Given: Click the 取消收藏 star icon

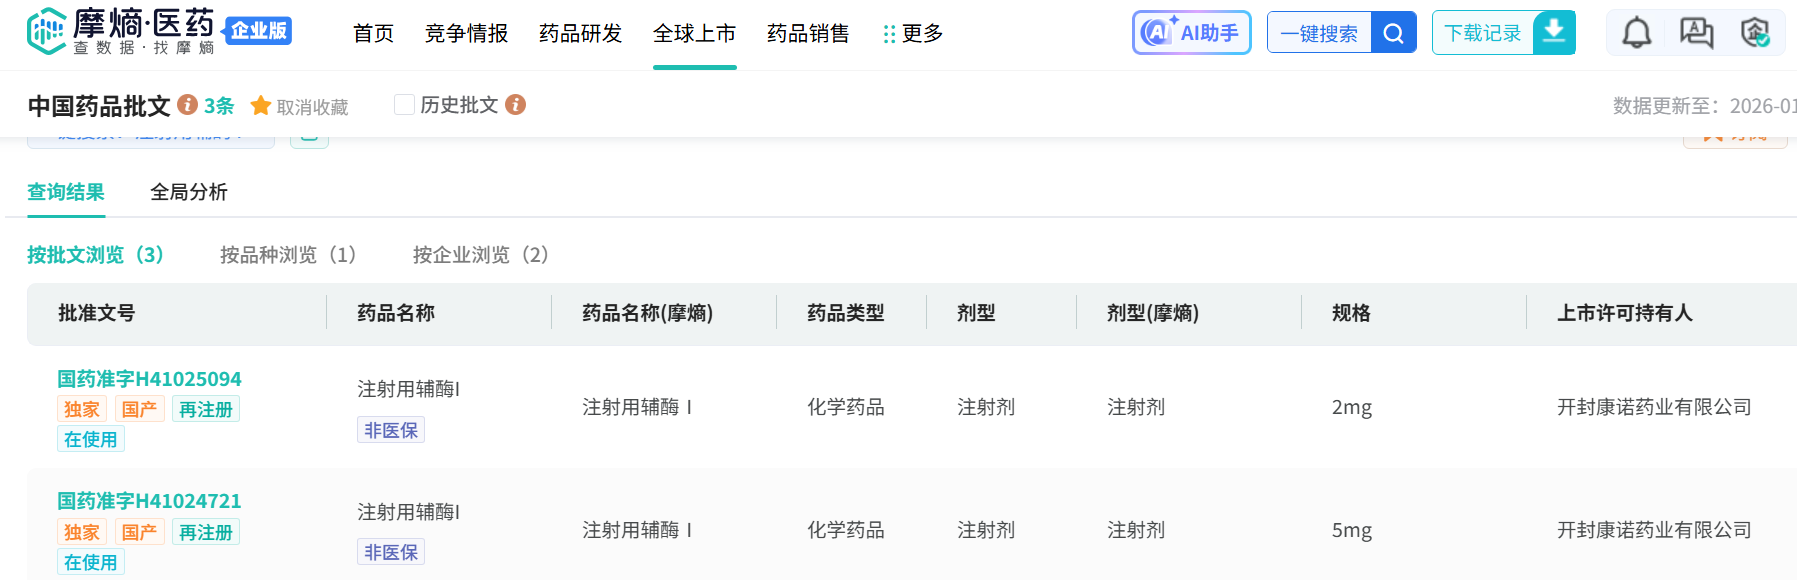Looking at the screenshot, I should [x=261, y=106].
